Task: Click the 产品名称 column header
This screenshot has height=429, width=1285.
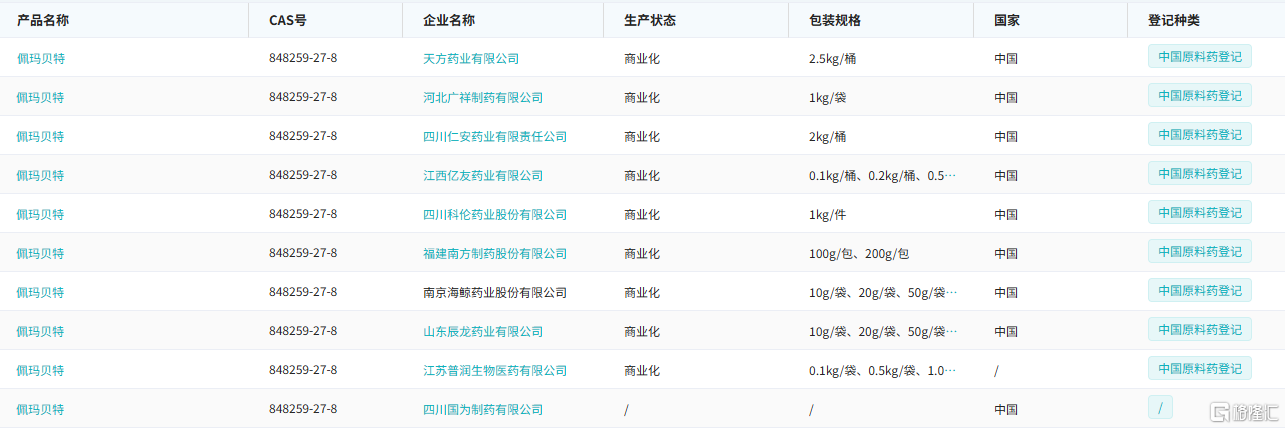Action: coord(43,20)
